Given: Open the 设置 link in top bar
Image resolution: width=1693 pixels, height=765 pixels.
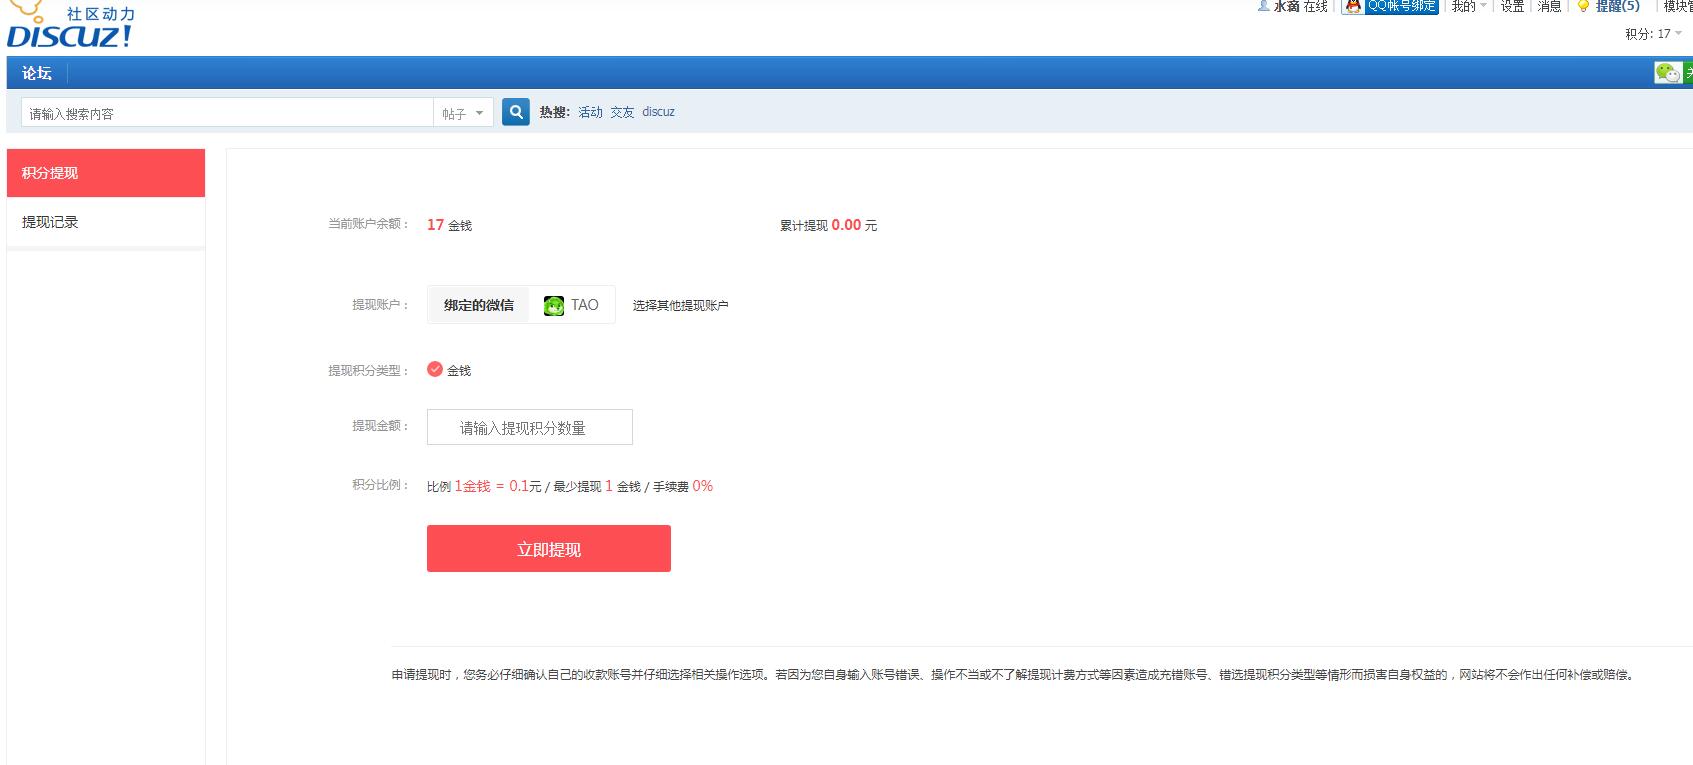Looking at the screenshot, I should 1512,7.
